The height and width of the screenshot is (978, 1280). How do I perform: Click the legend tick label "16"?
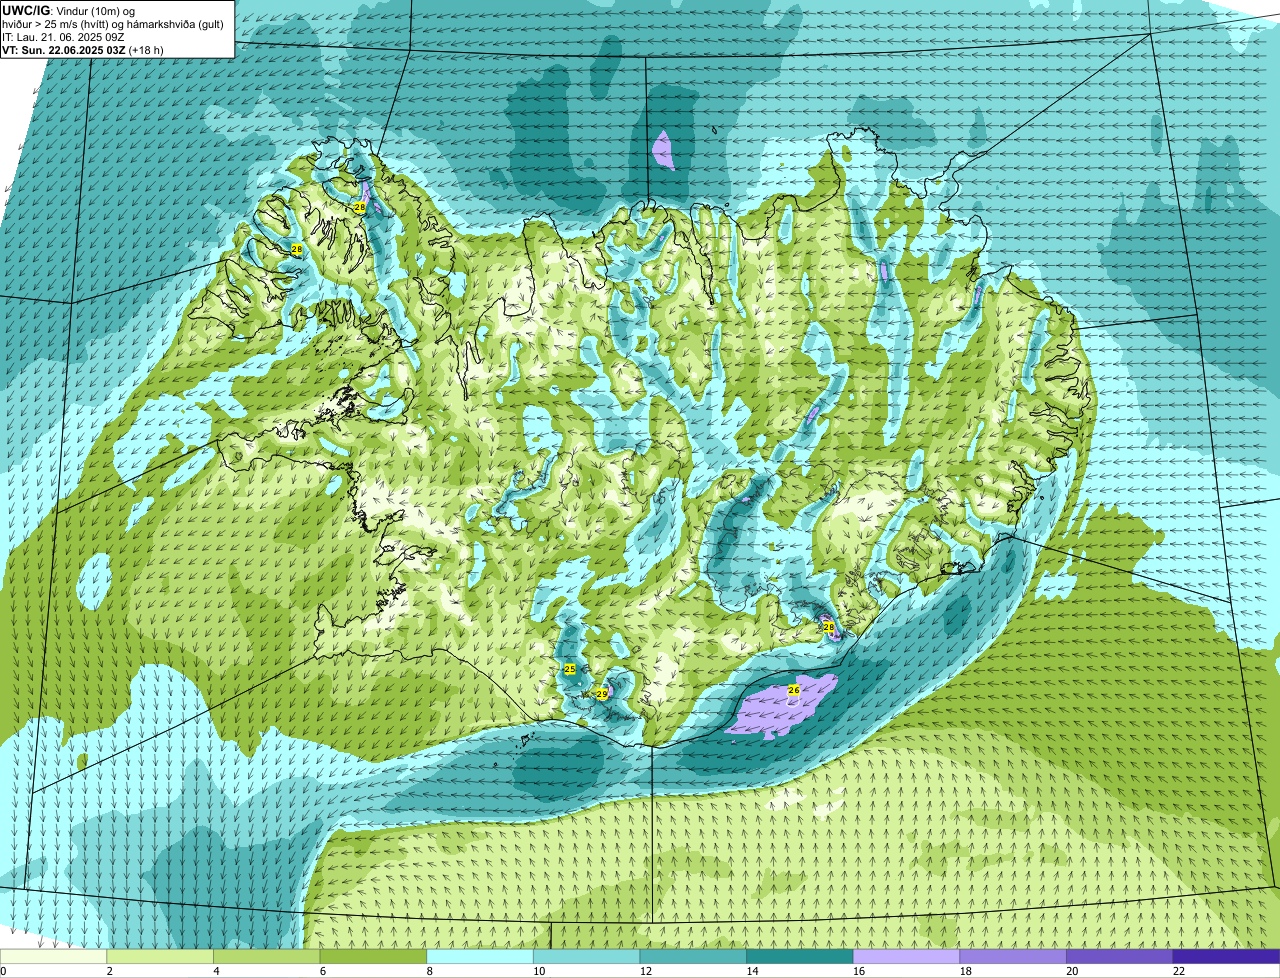click(859, 971)
